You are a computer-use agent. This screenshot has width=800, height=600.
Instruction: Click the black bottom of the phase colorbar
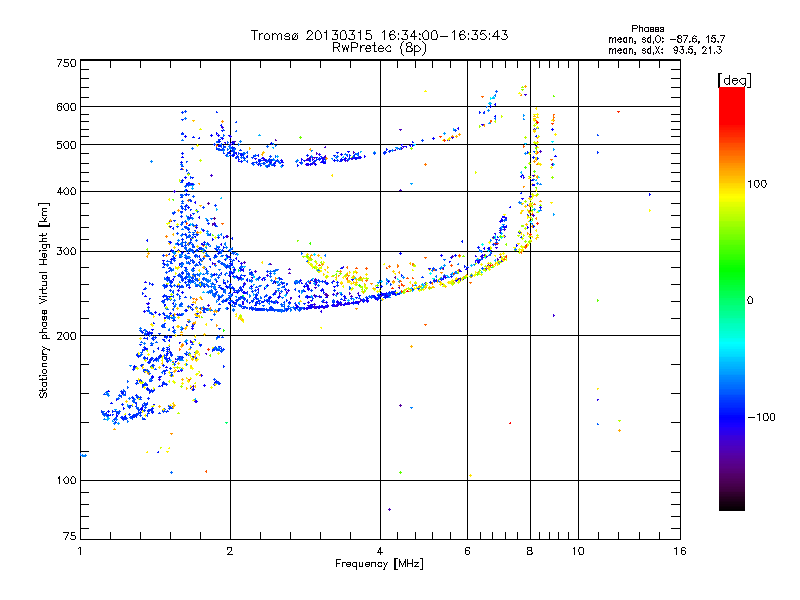(x=732, y=503)
